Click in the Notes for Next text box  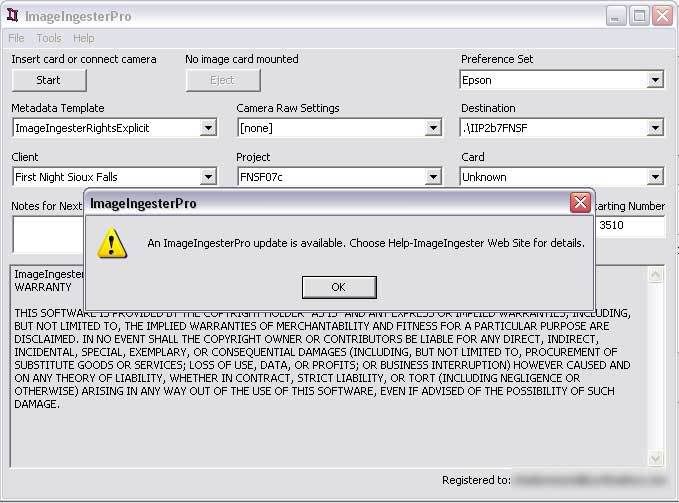(48, 234)
